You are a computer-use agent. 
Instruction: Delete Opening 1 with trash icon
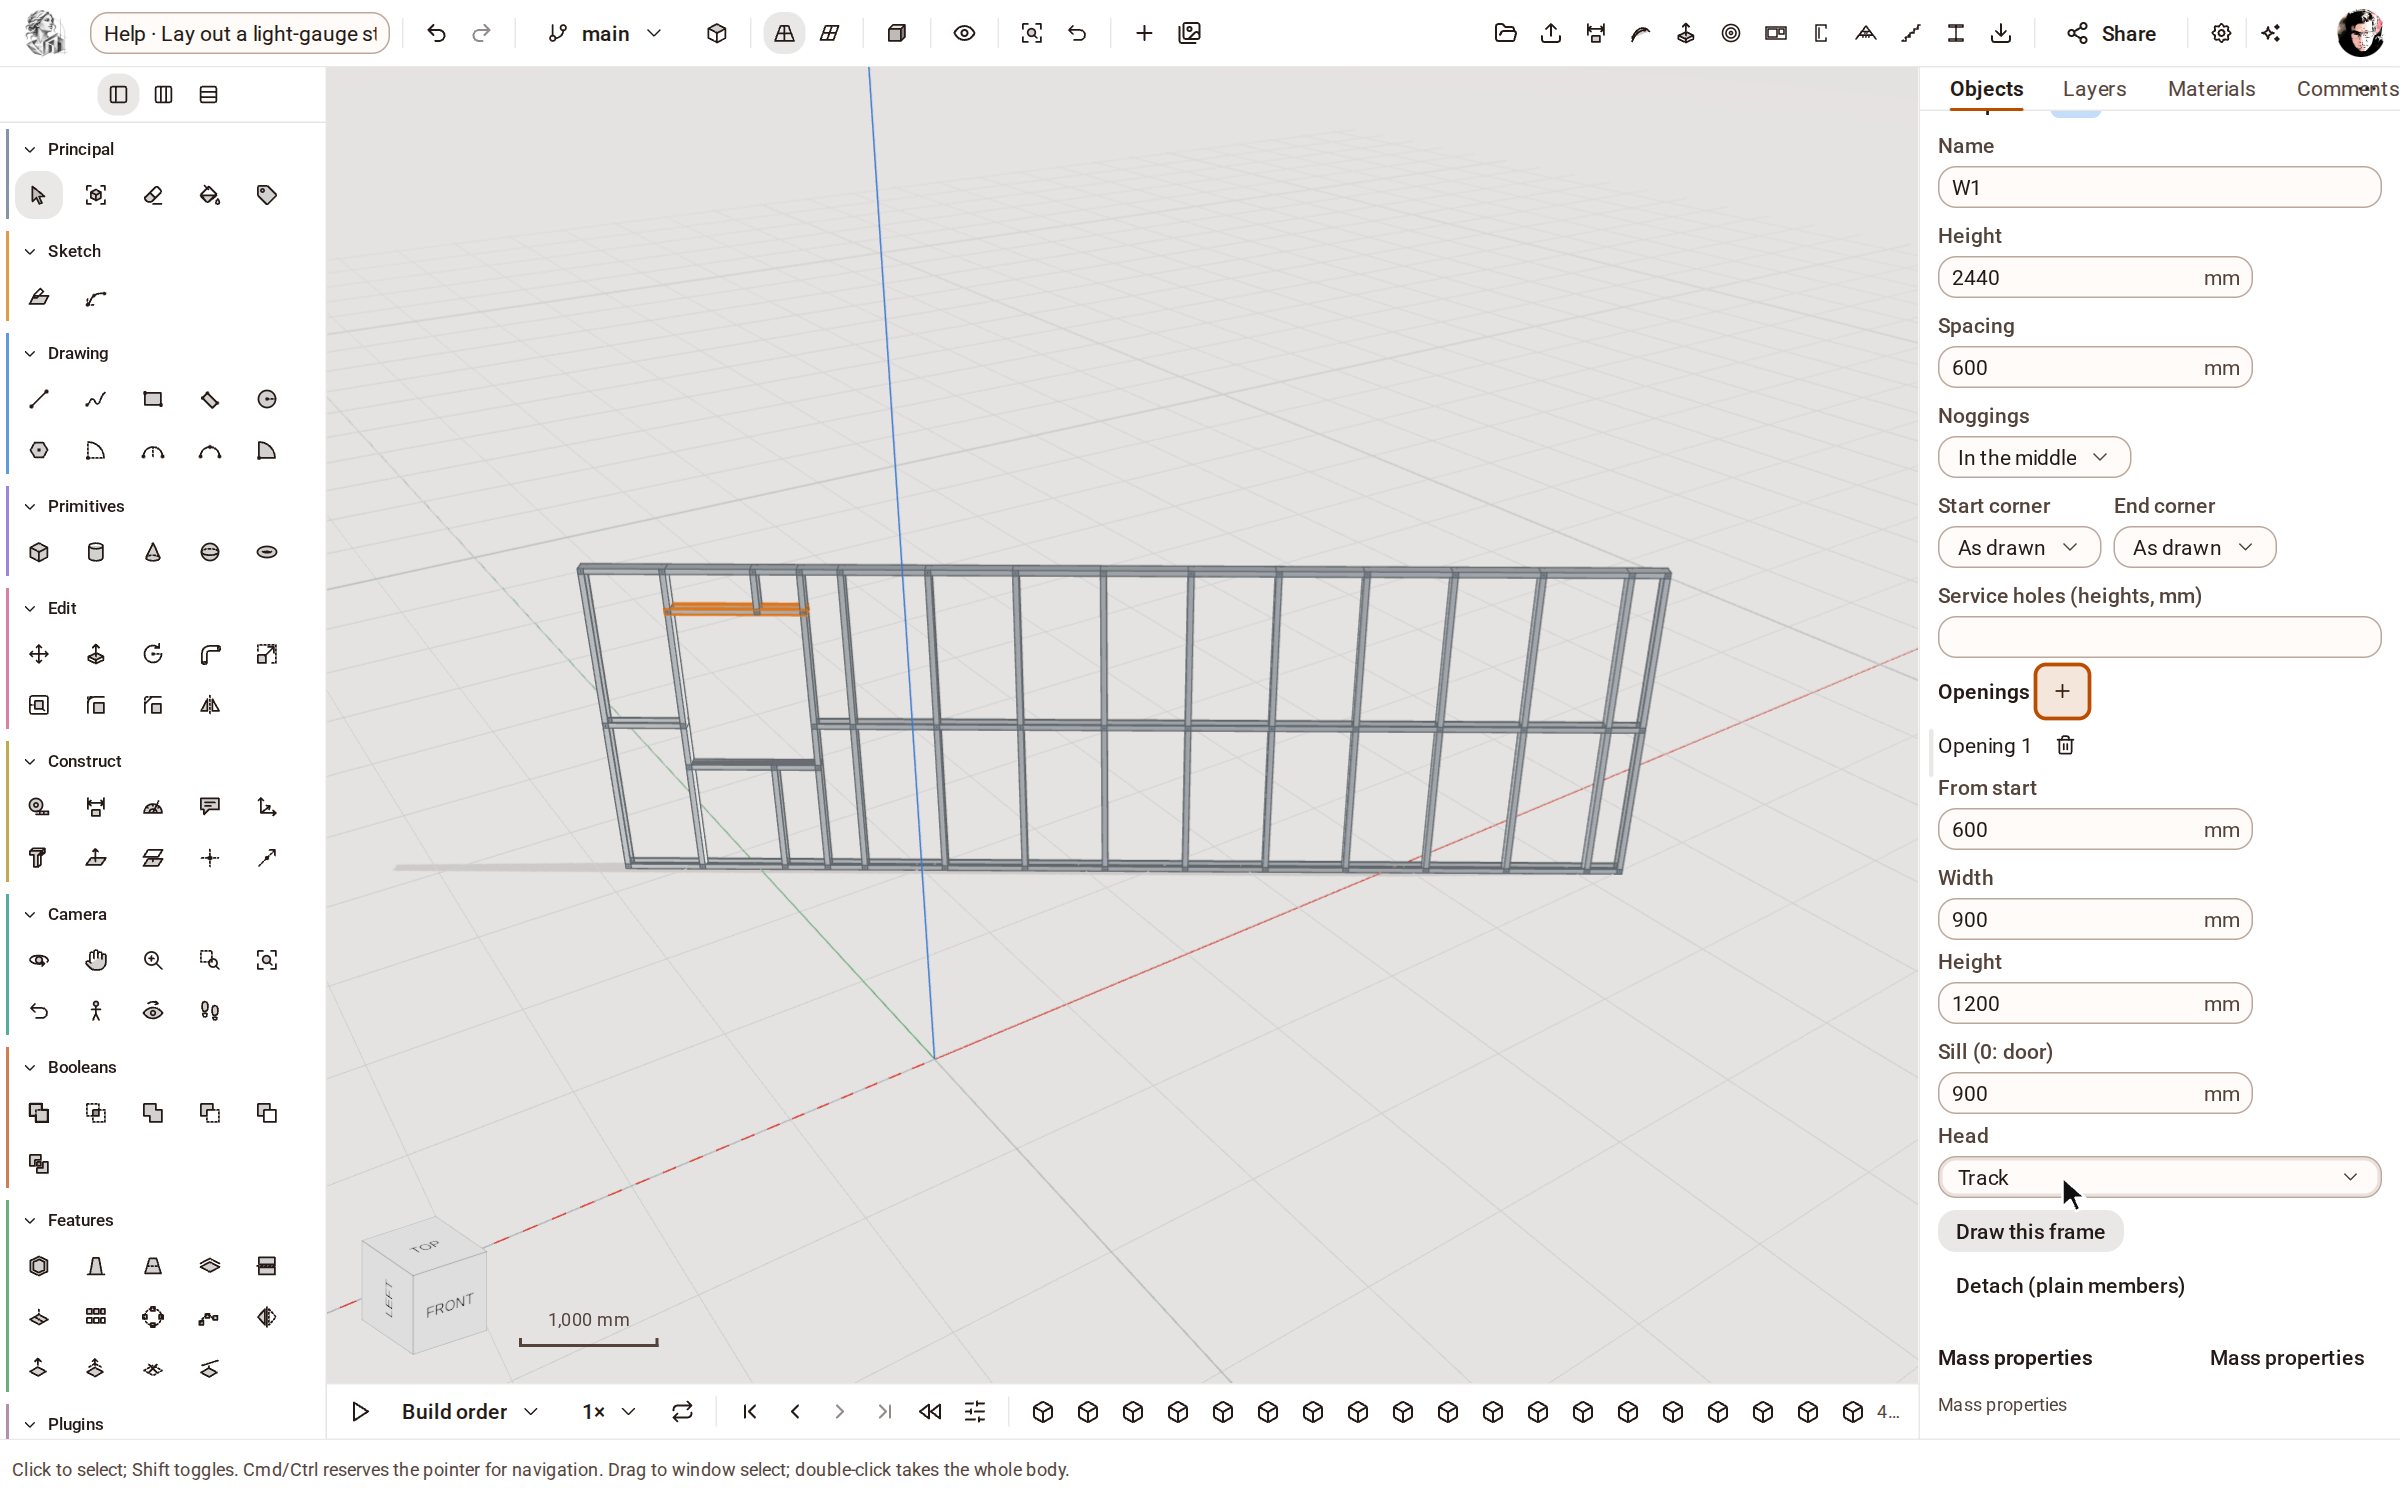pyautogui.click(x=2065, y=745)
